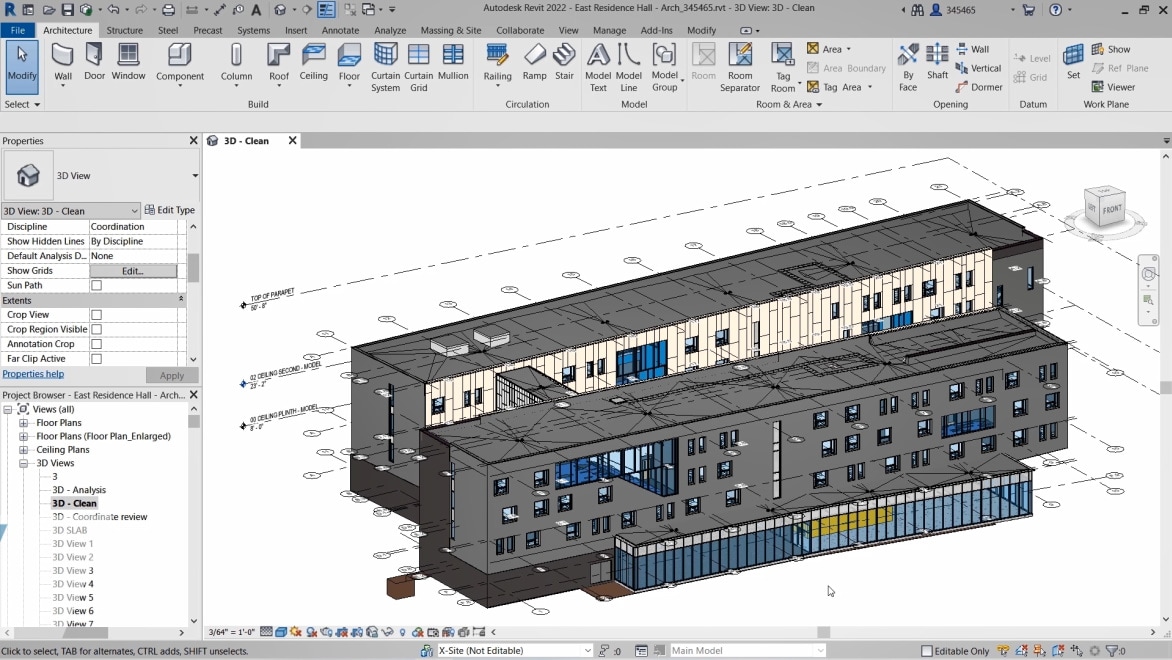Image resolution: width=1172 pixels, height=660 pixels.
Task: Select the Wall tool
Action: 62,64
